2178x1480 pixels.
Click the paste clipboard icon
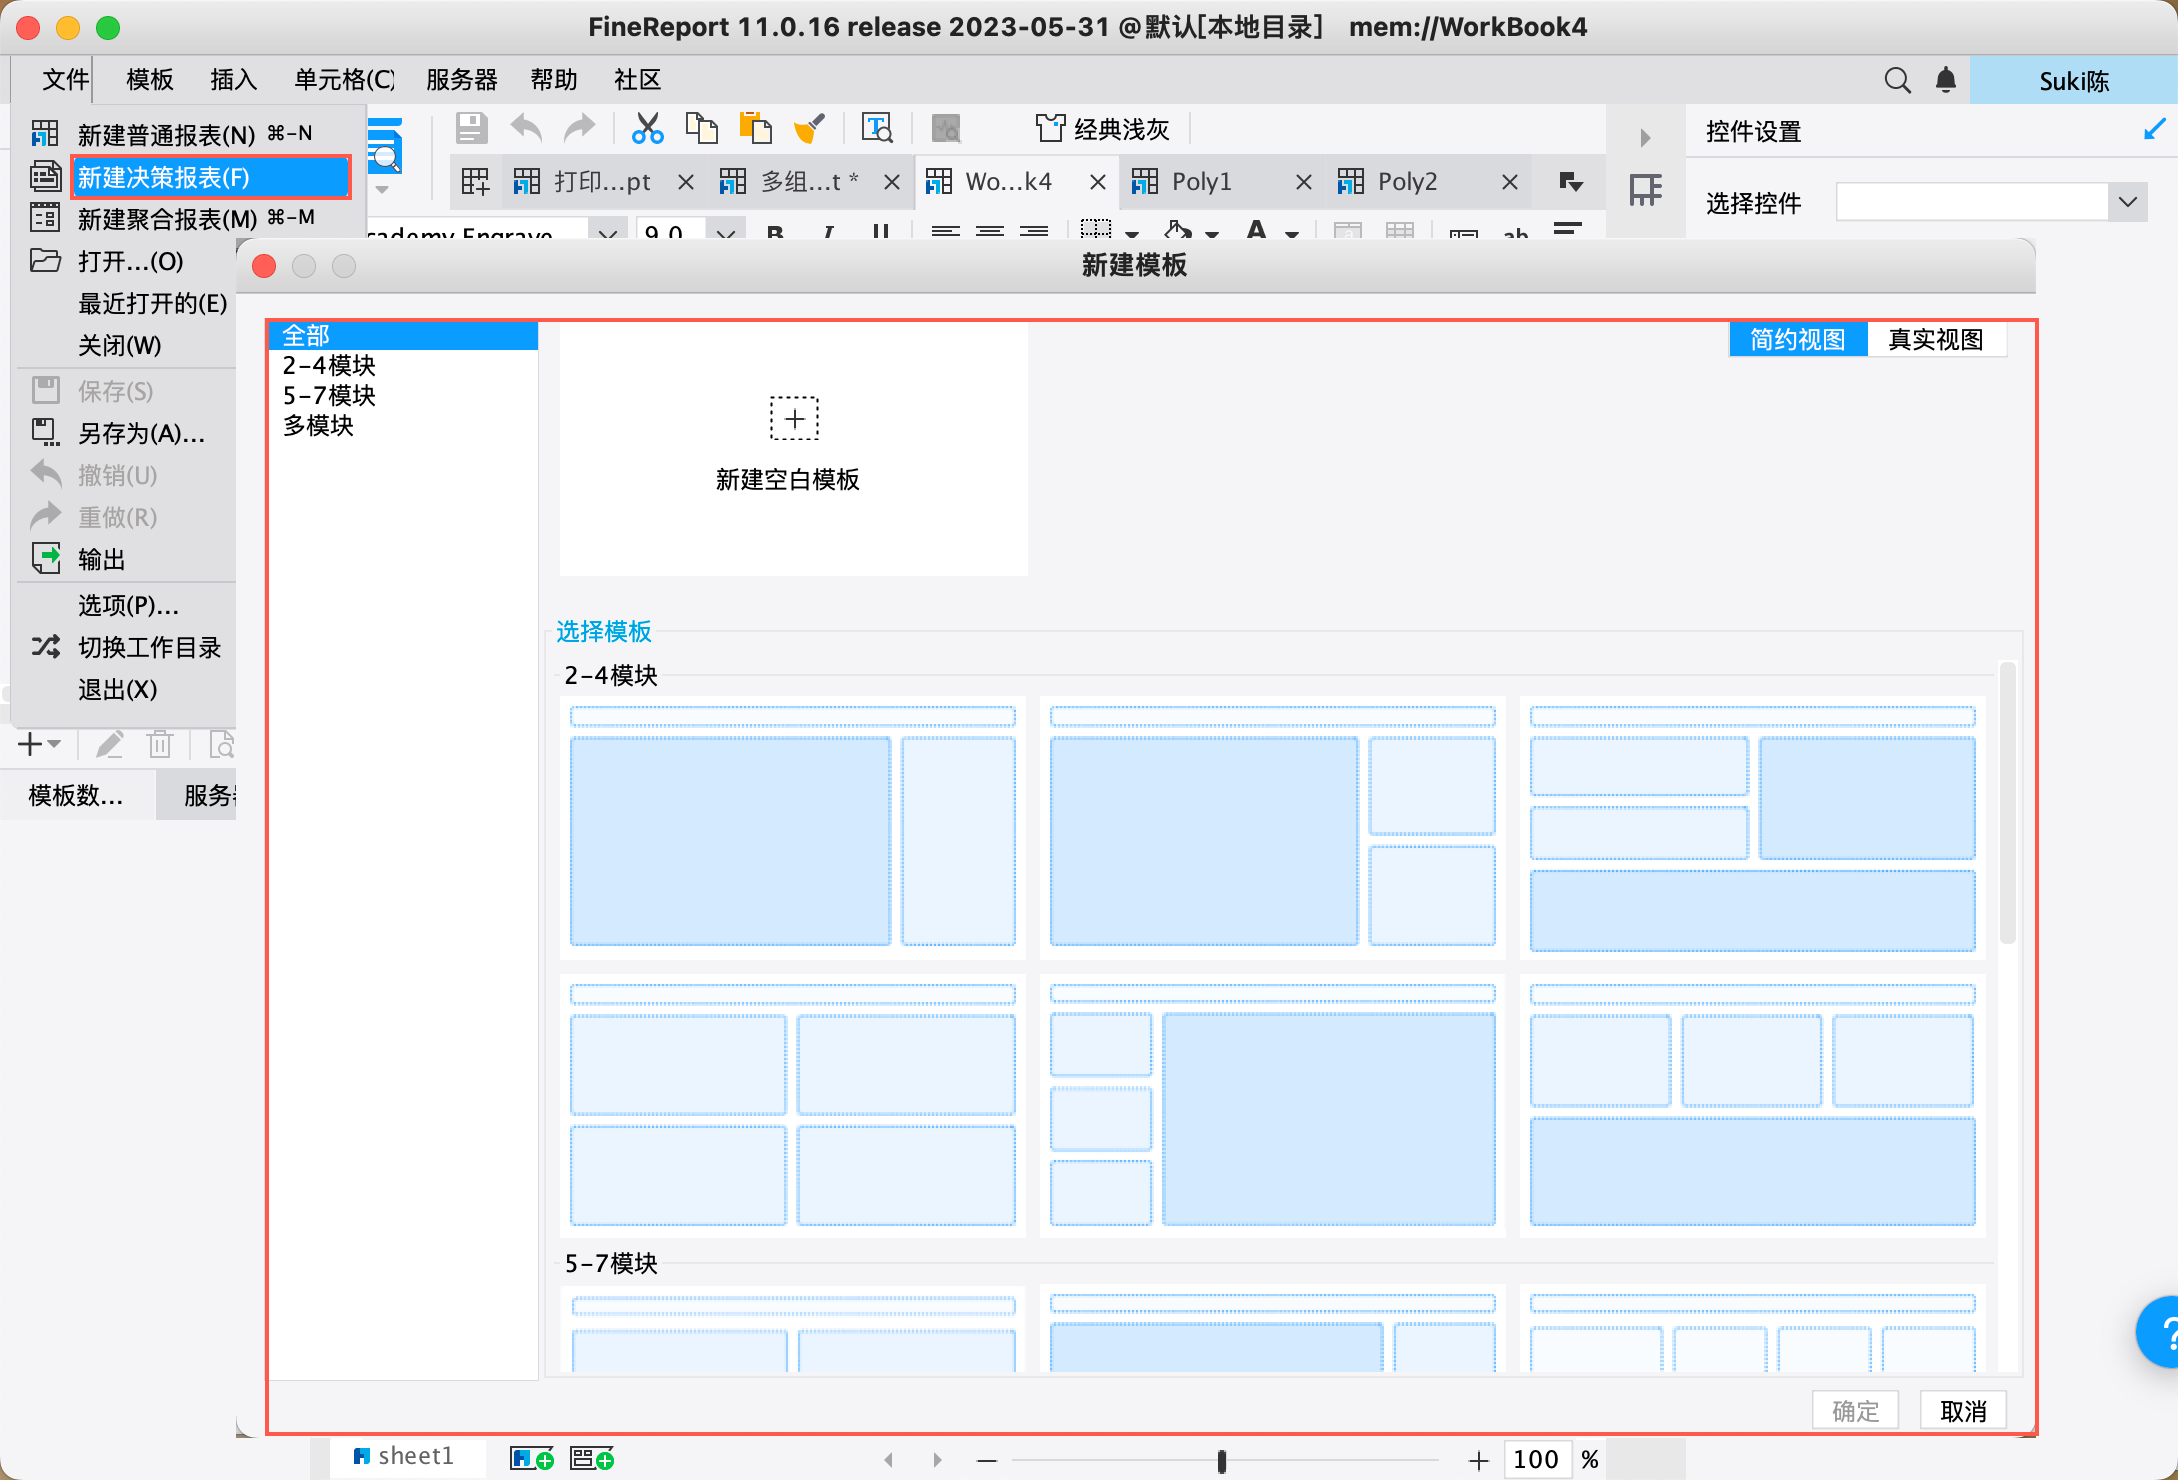tap(755, 128)
